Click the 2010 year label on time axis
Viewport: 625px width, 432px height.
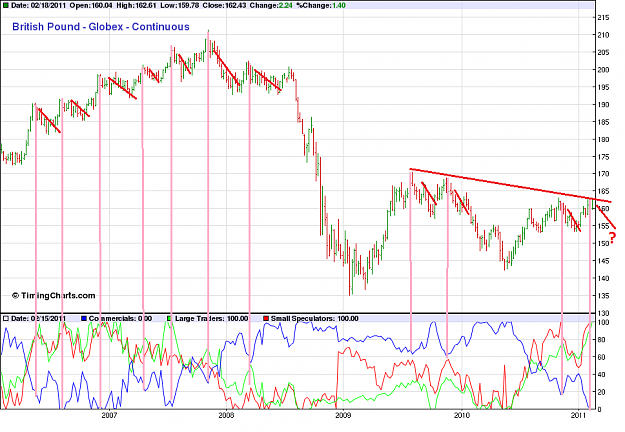pos(462,415)
